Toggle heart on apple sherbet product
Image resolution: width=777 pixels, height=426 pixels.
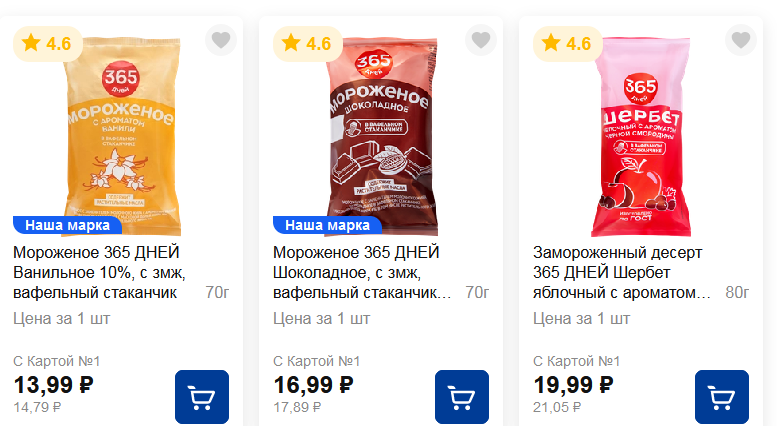[x=741, y=40]
